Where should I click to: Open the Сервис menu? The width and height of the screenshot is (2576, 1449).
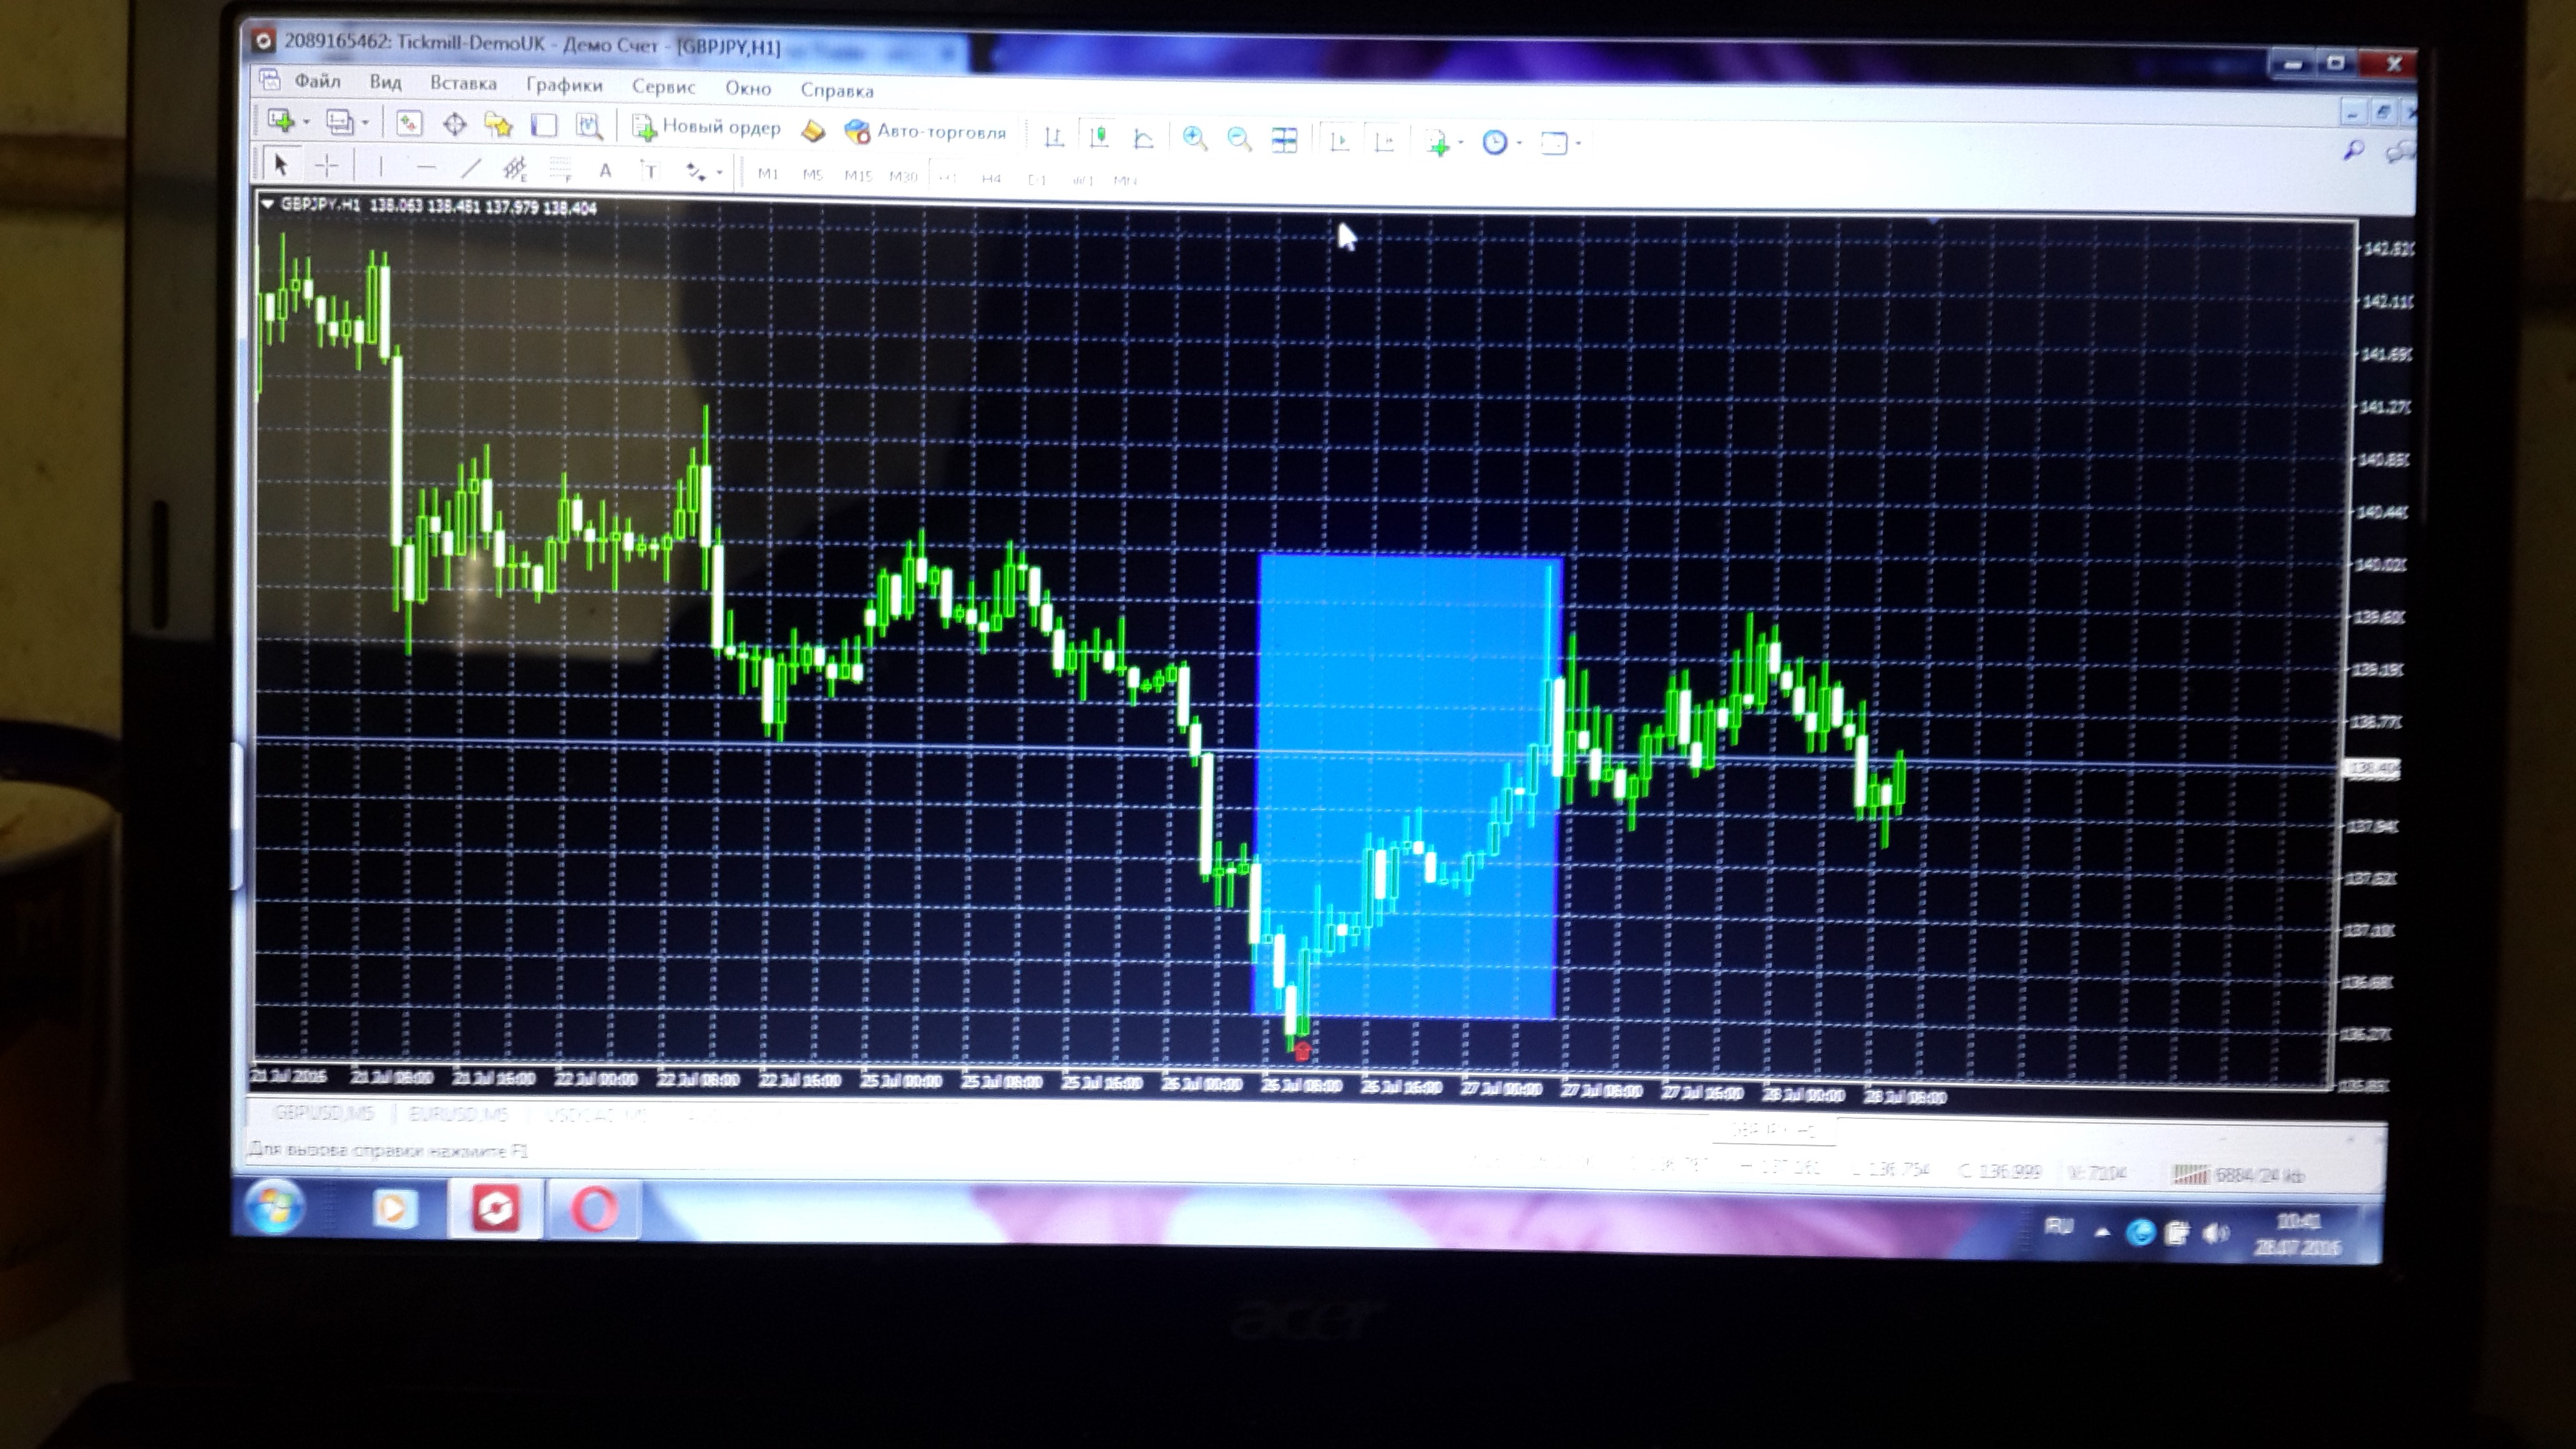663,87
